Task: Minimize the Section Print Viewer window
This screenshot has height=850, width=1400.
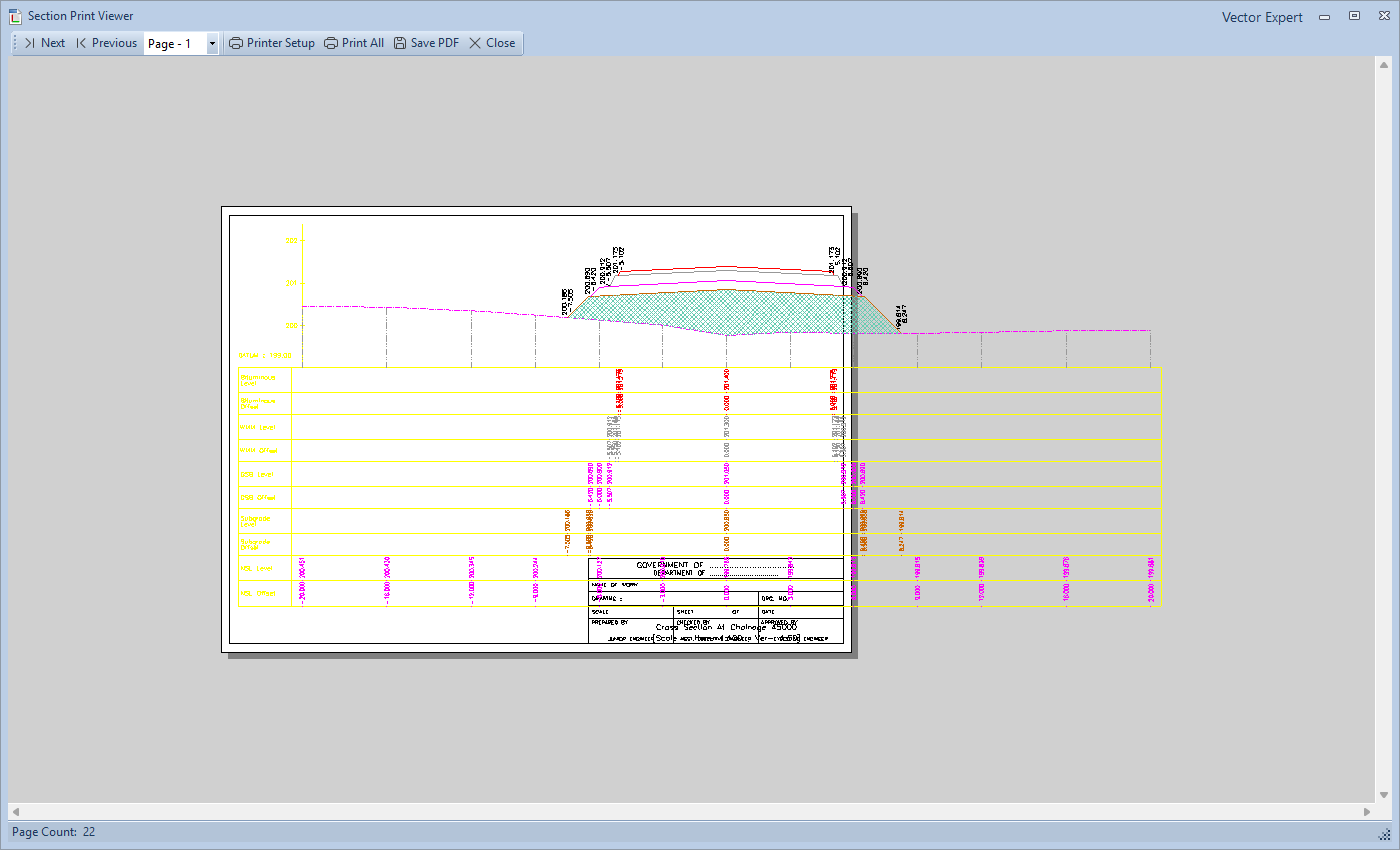Action: click(x=1324, y=16)
